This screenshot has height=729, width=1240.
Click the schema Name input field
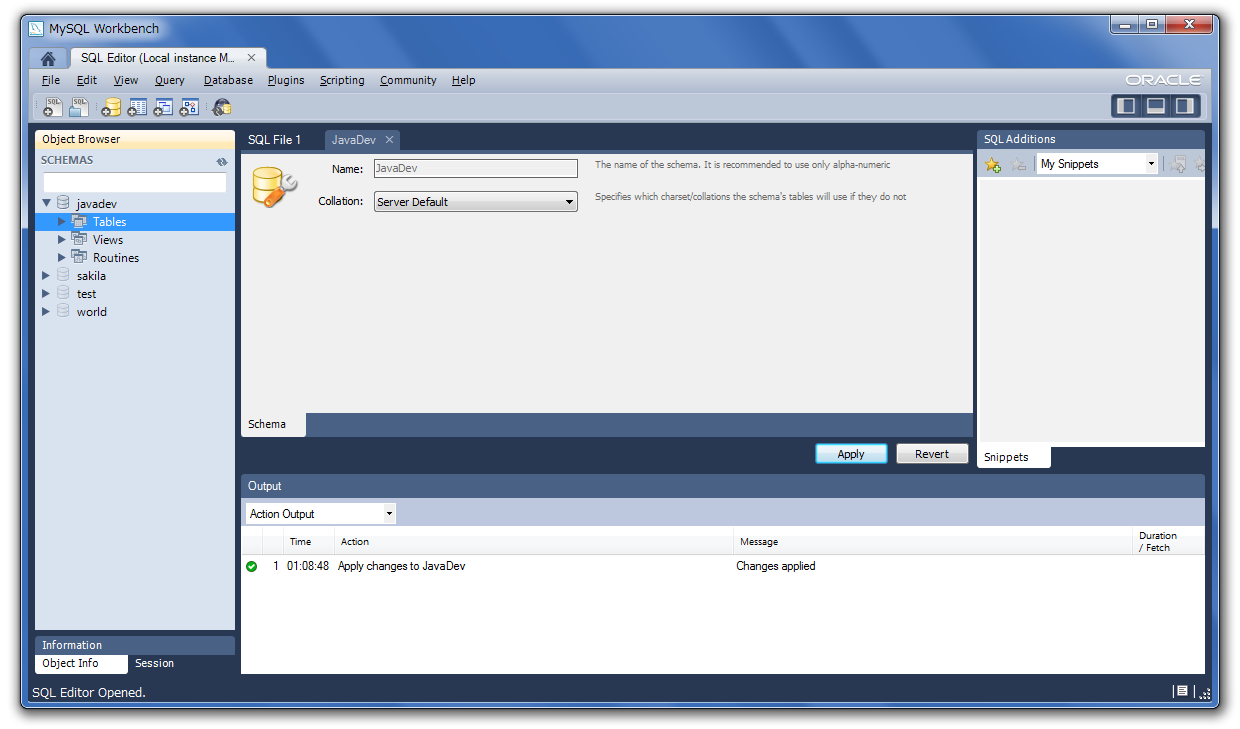point(476,169)
